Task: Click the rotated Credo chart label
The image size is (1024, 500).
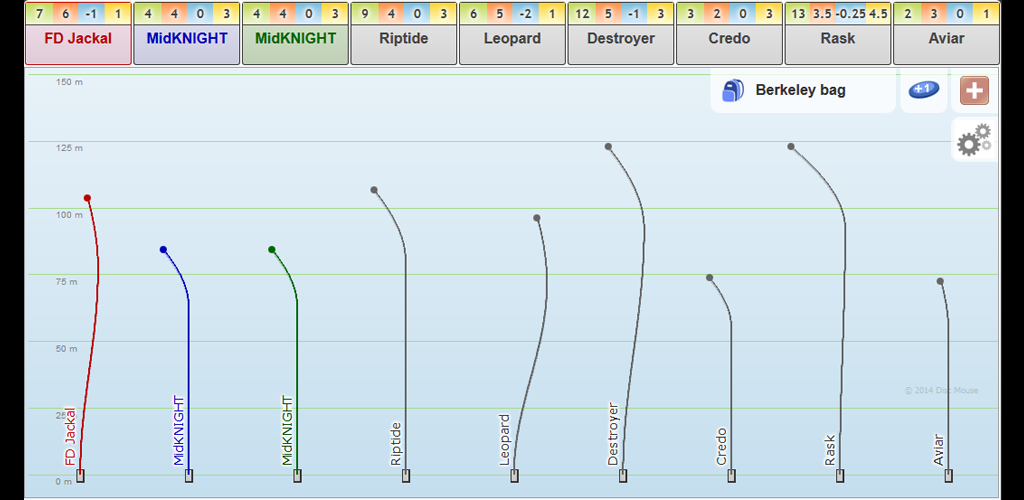Action: (x=720, y=446)
